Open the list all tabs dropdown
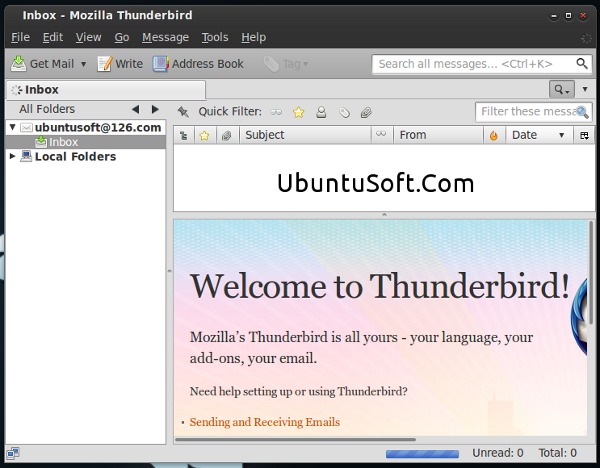The width and height of the screenshot is (600, 468). click(x=585, y=90)
